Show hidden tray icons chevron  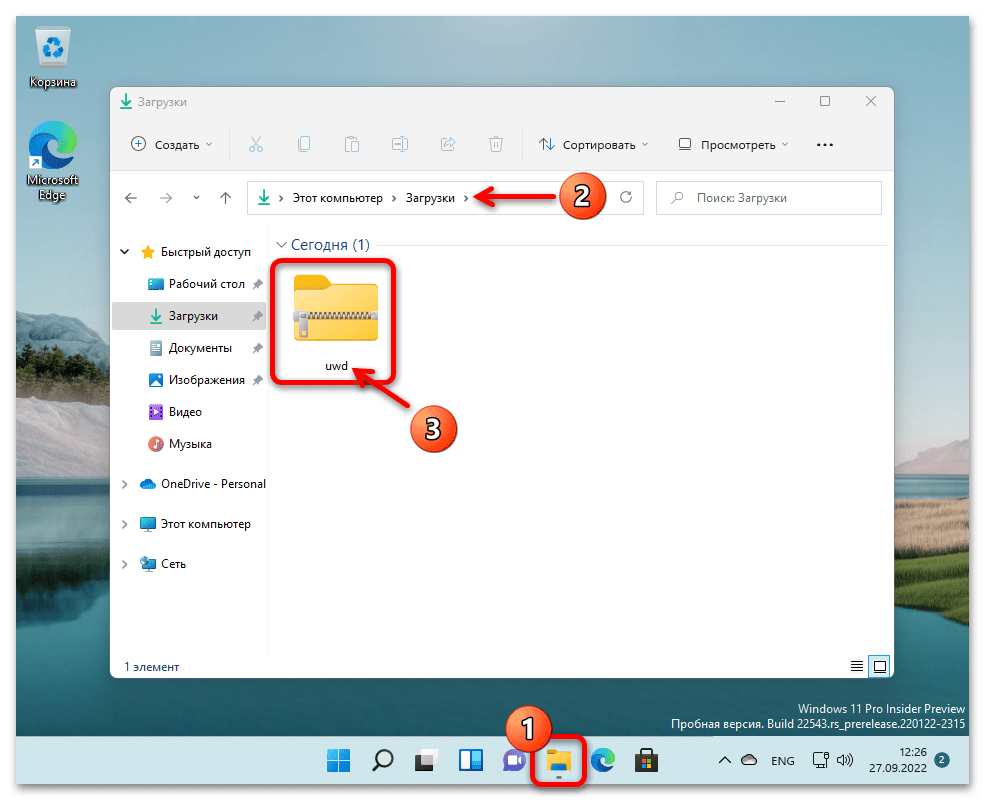(724, 761)
